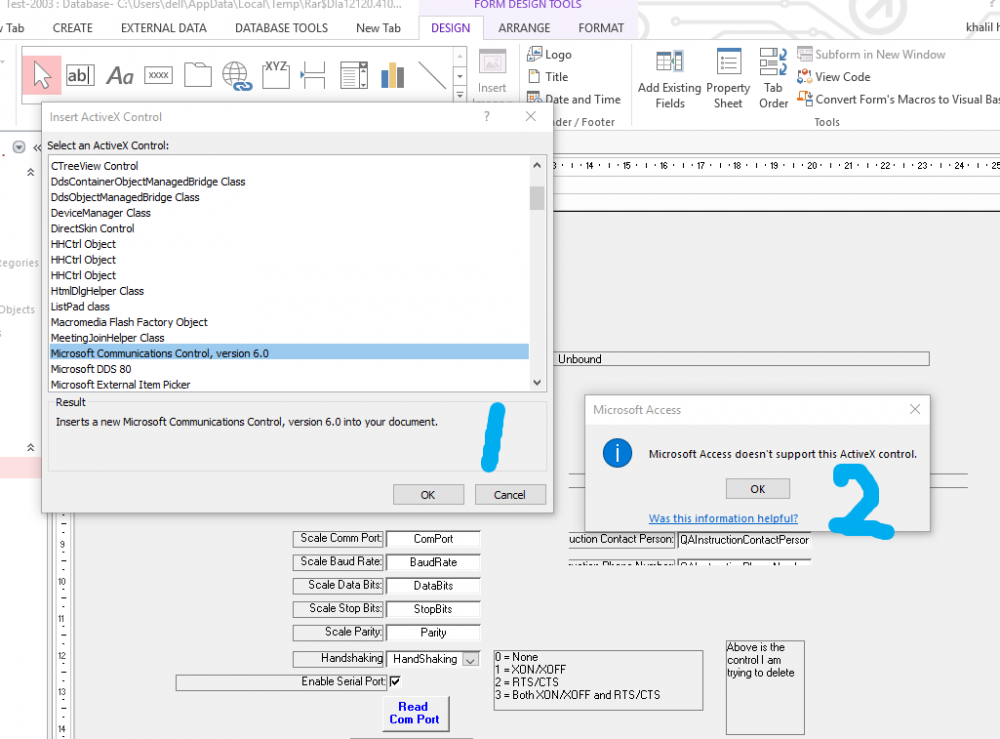Image resolution: width=1000 pixels, height=739 pixels.
Task: Open the New Tab ribbon tab
Action: pyautogui.click(x=378, y=28)
